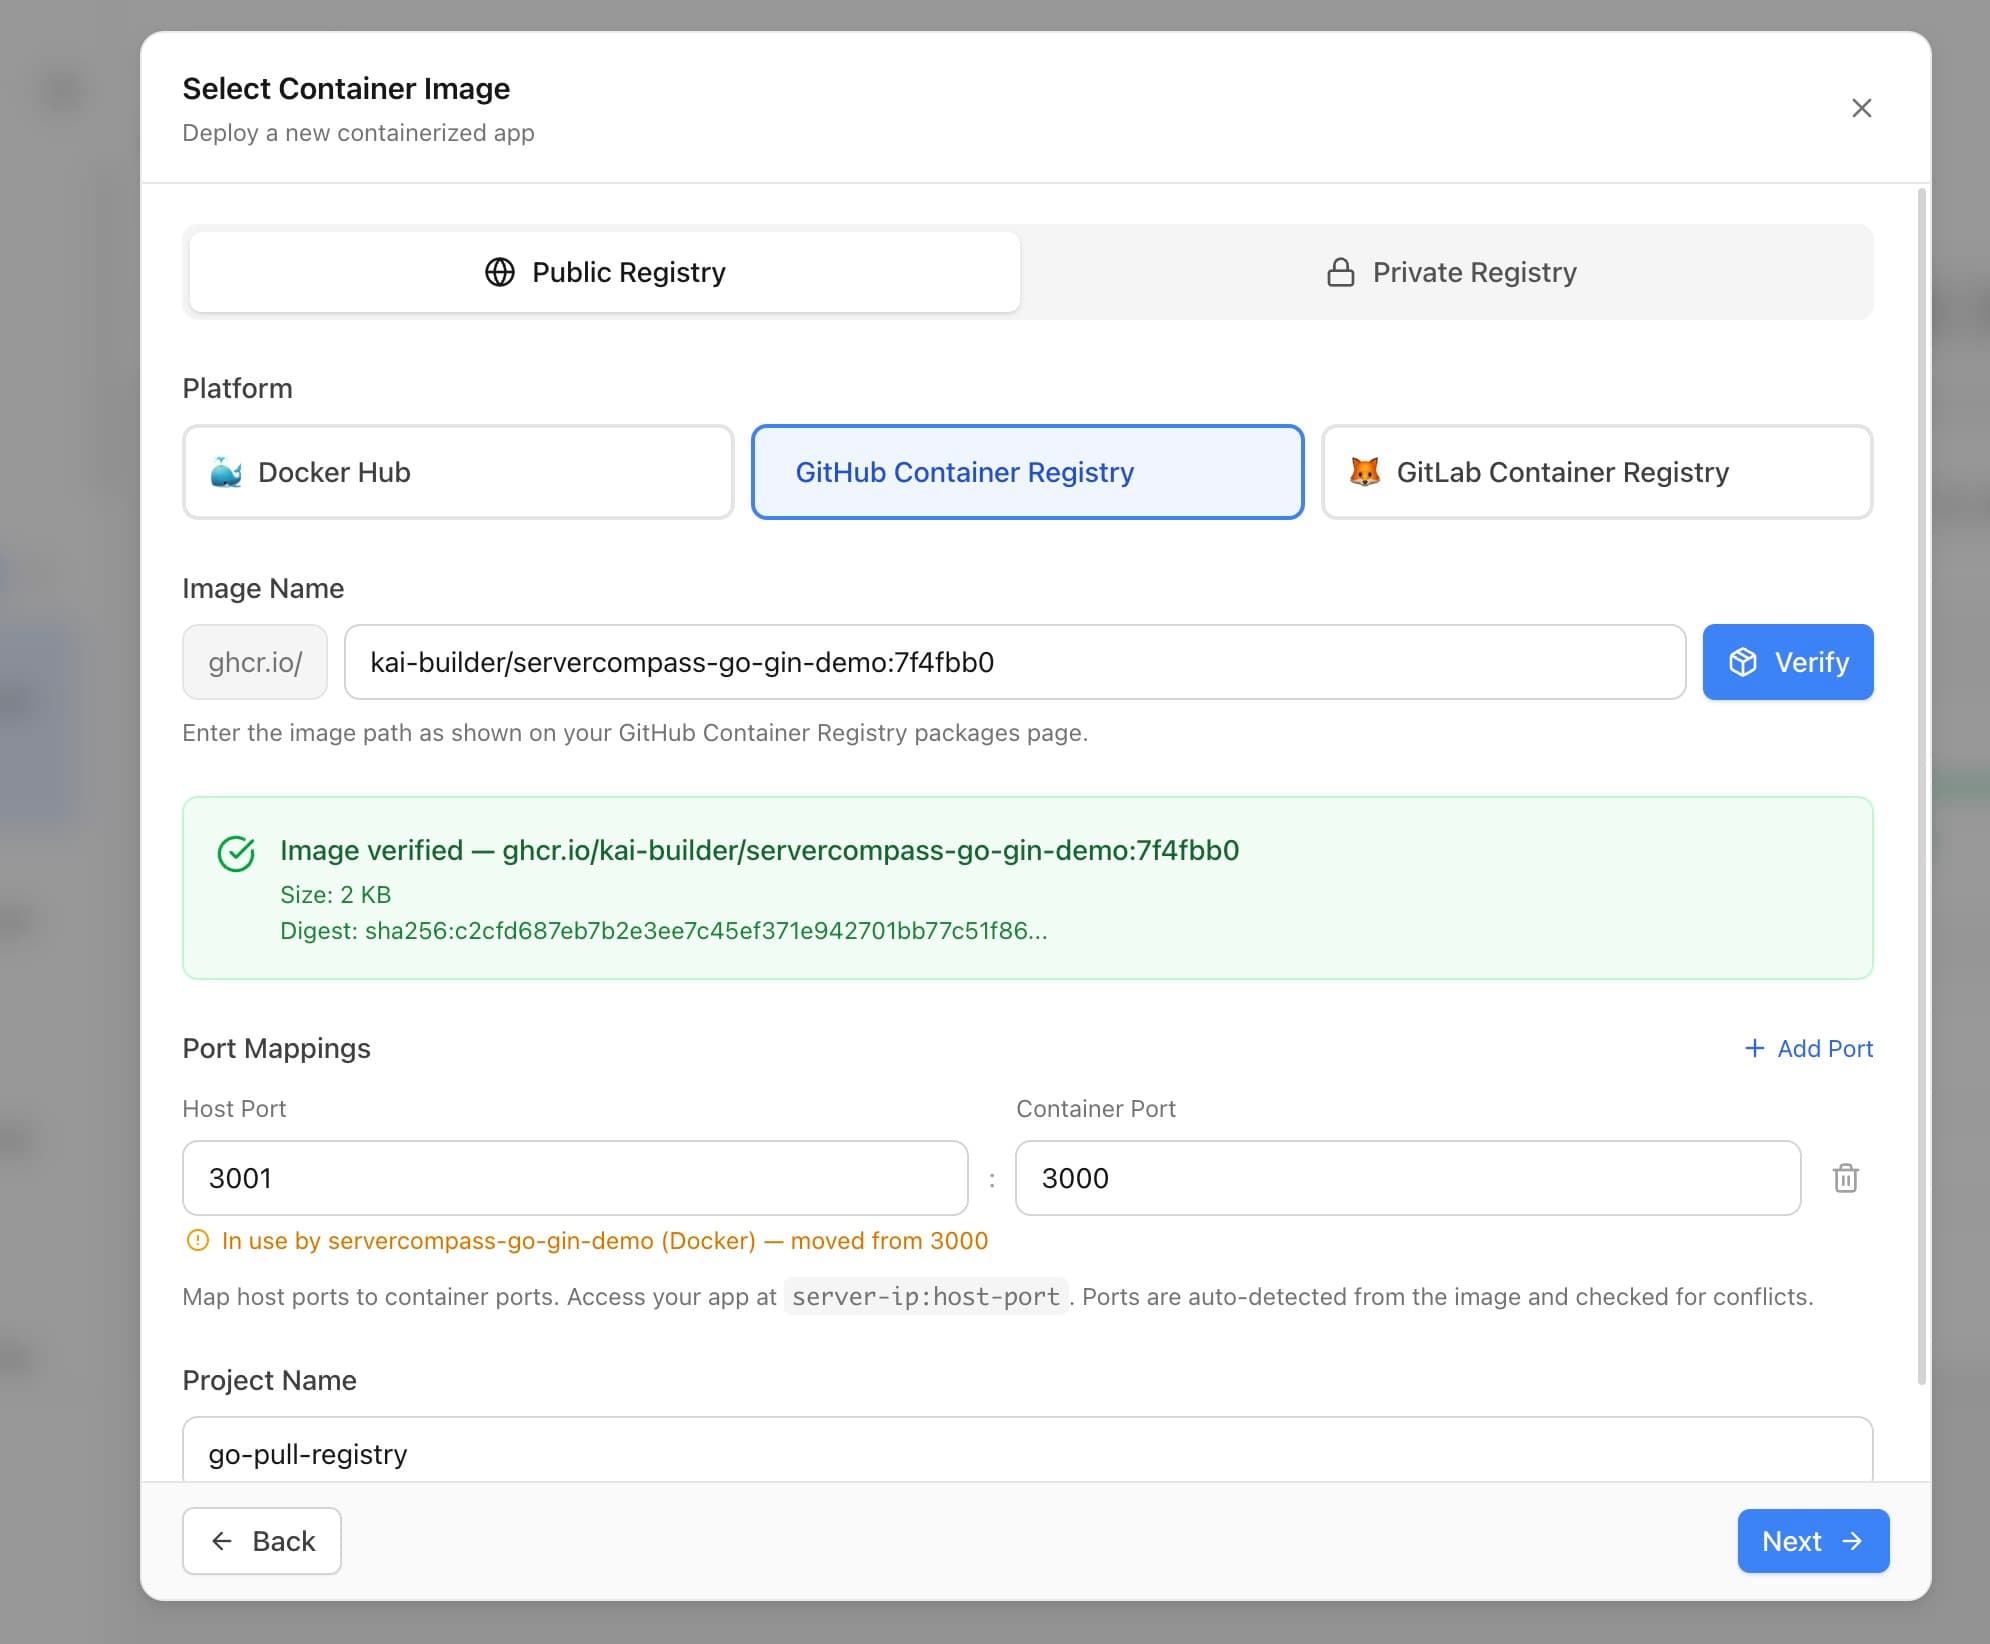Click the plus icon beside Add Port
This screenshot has width=1990, height=1644.
pyautogui.click(x=1757, y=1048)
